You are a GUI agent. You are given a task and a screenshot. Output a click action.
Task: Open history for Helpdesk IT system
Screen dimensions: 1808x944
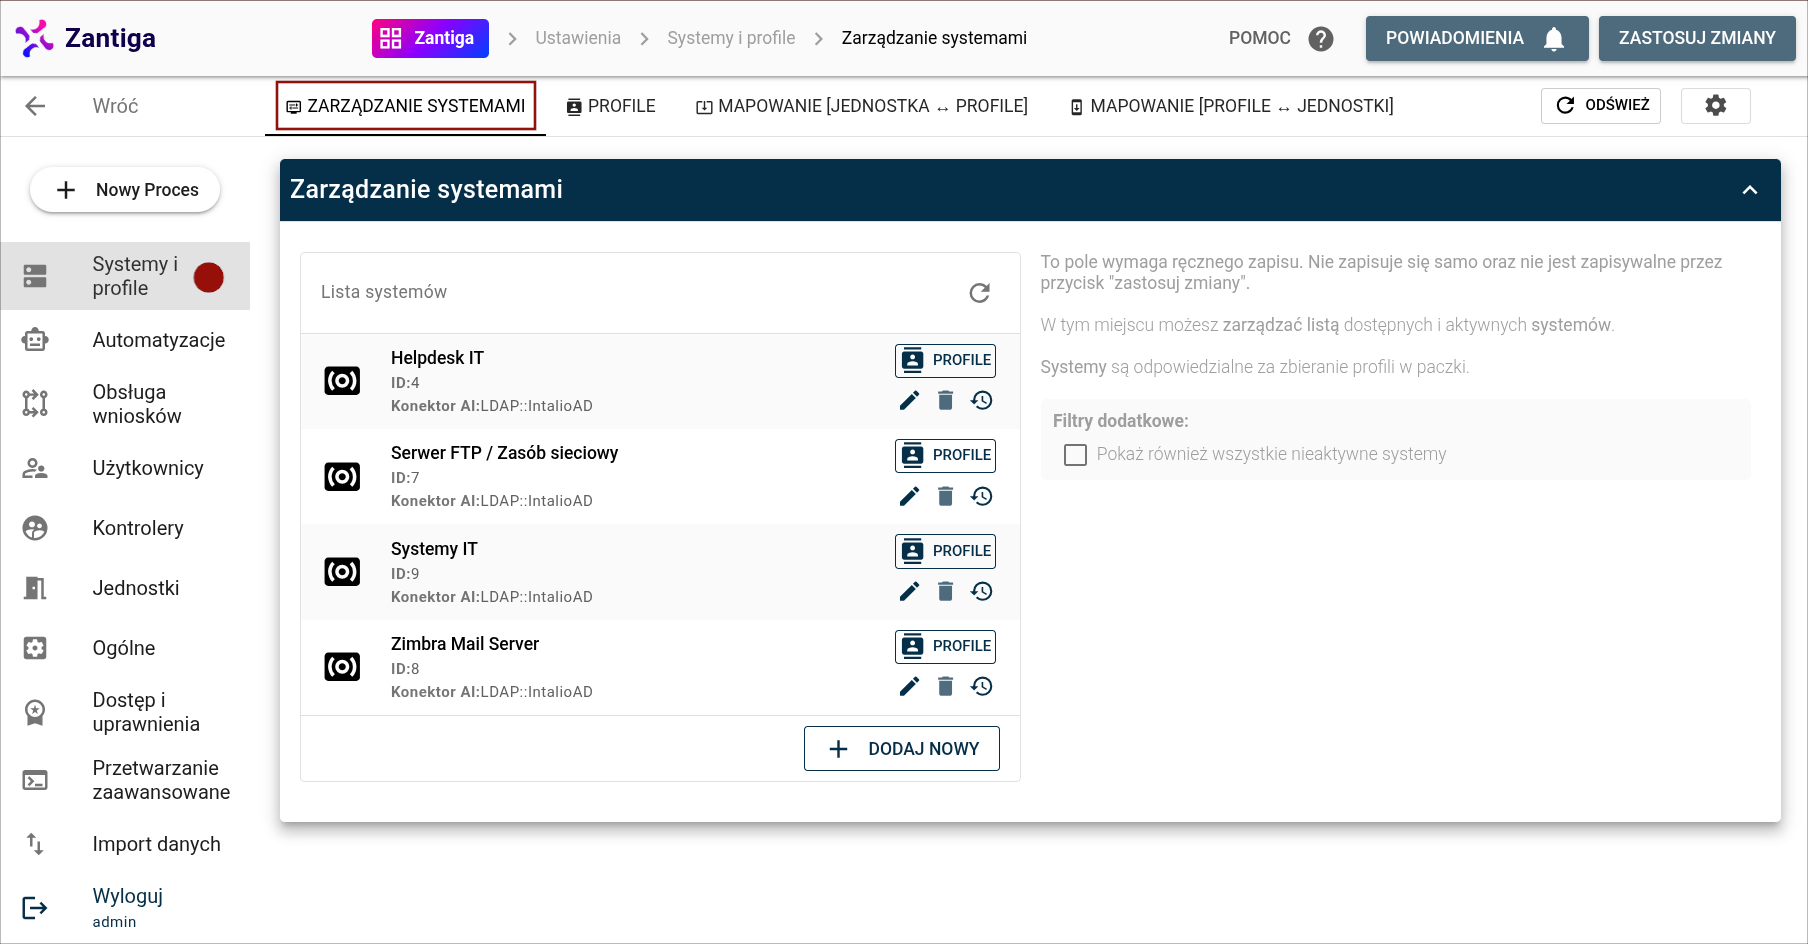coord(982,401)
